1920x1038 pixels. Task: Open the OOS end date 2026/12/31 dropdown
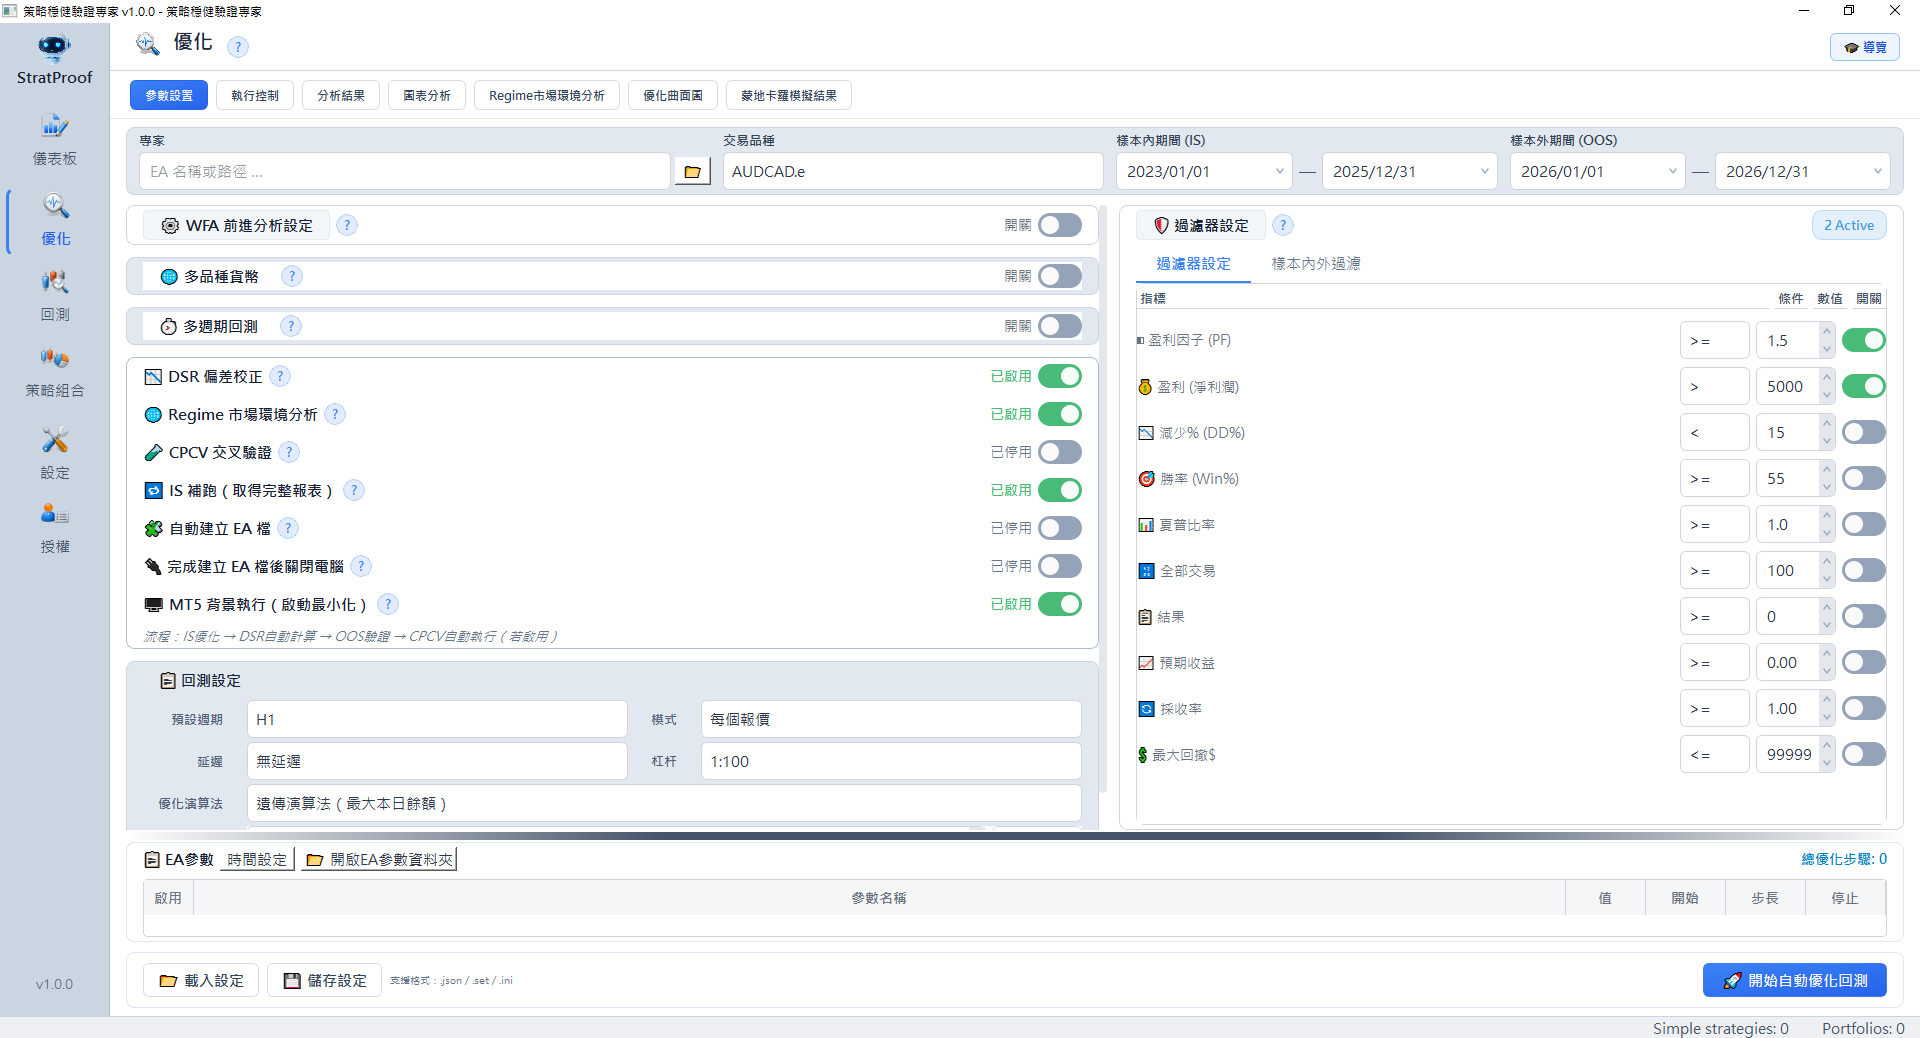coord(1803,171)
